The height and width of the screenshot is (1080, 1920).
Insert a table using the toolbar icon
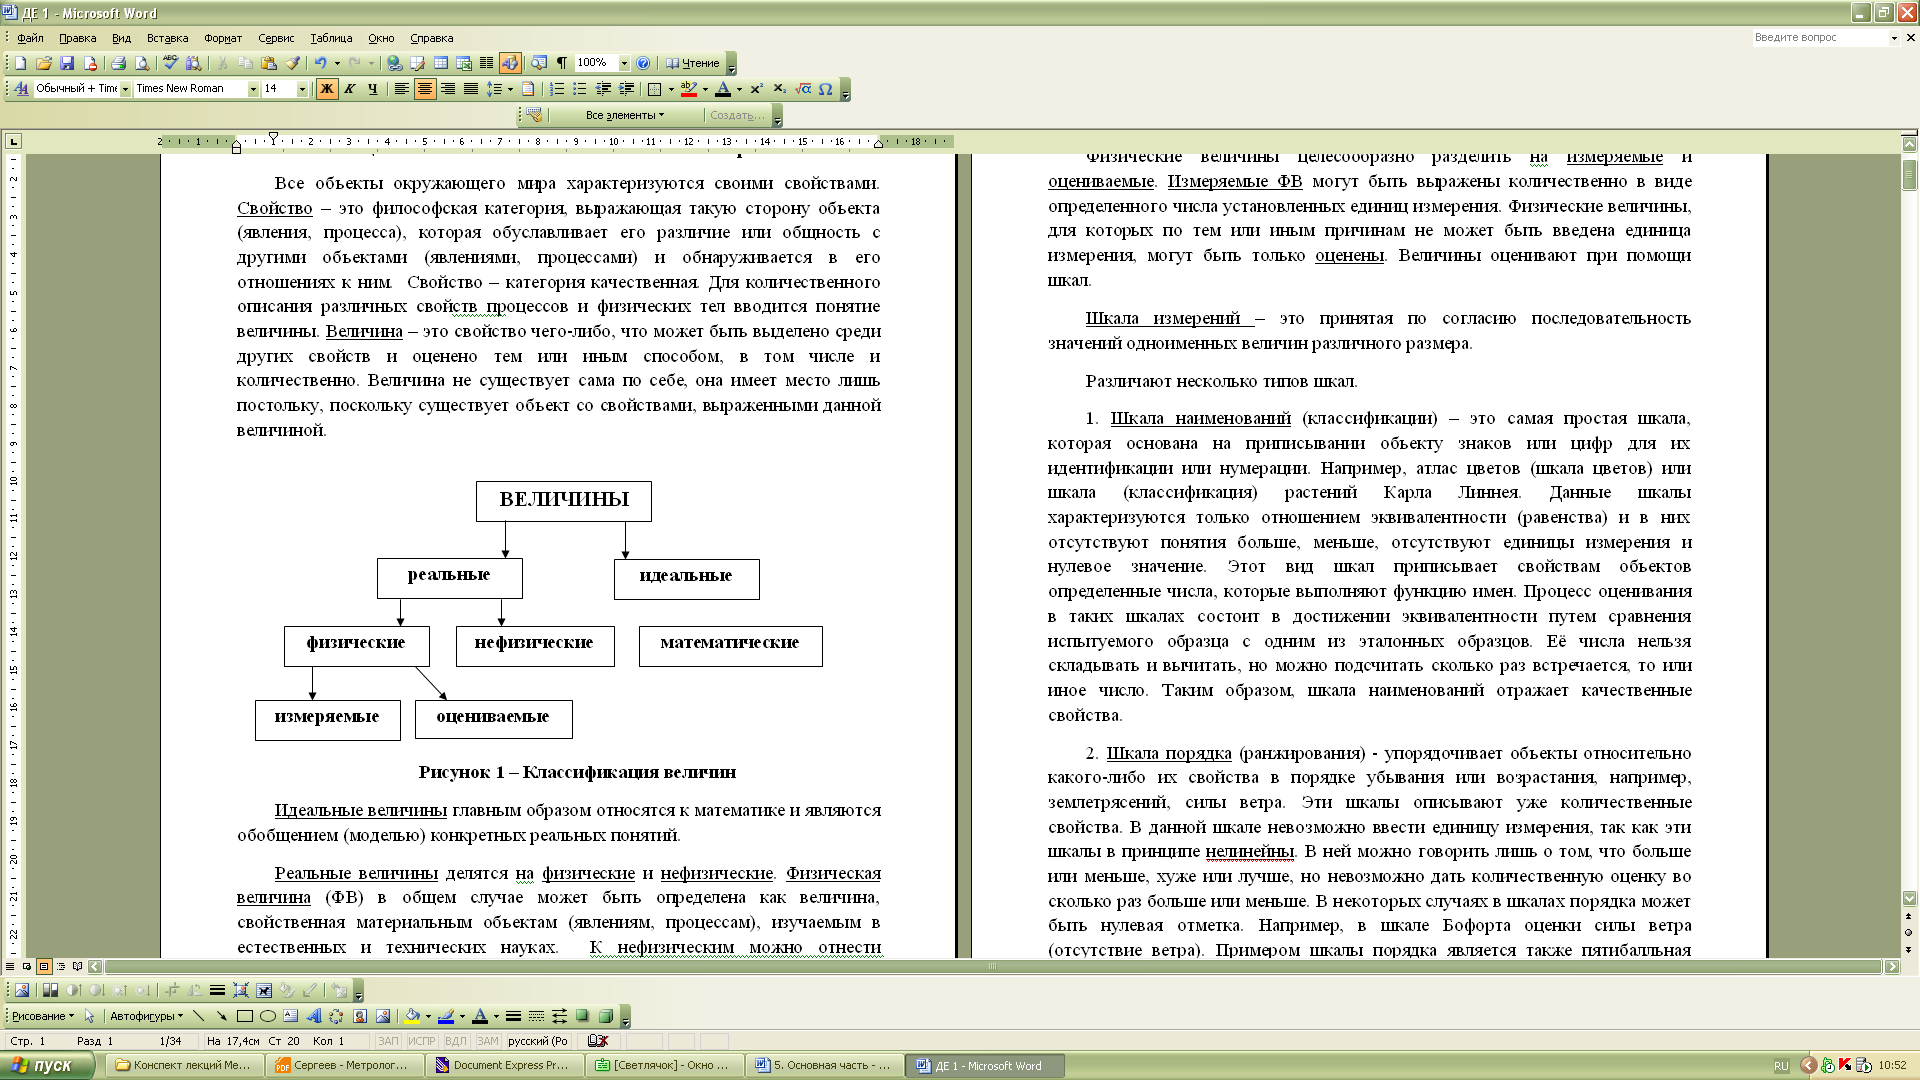[440, 63]
